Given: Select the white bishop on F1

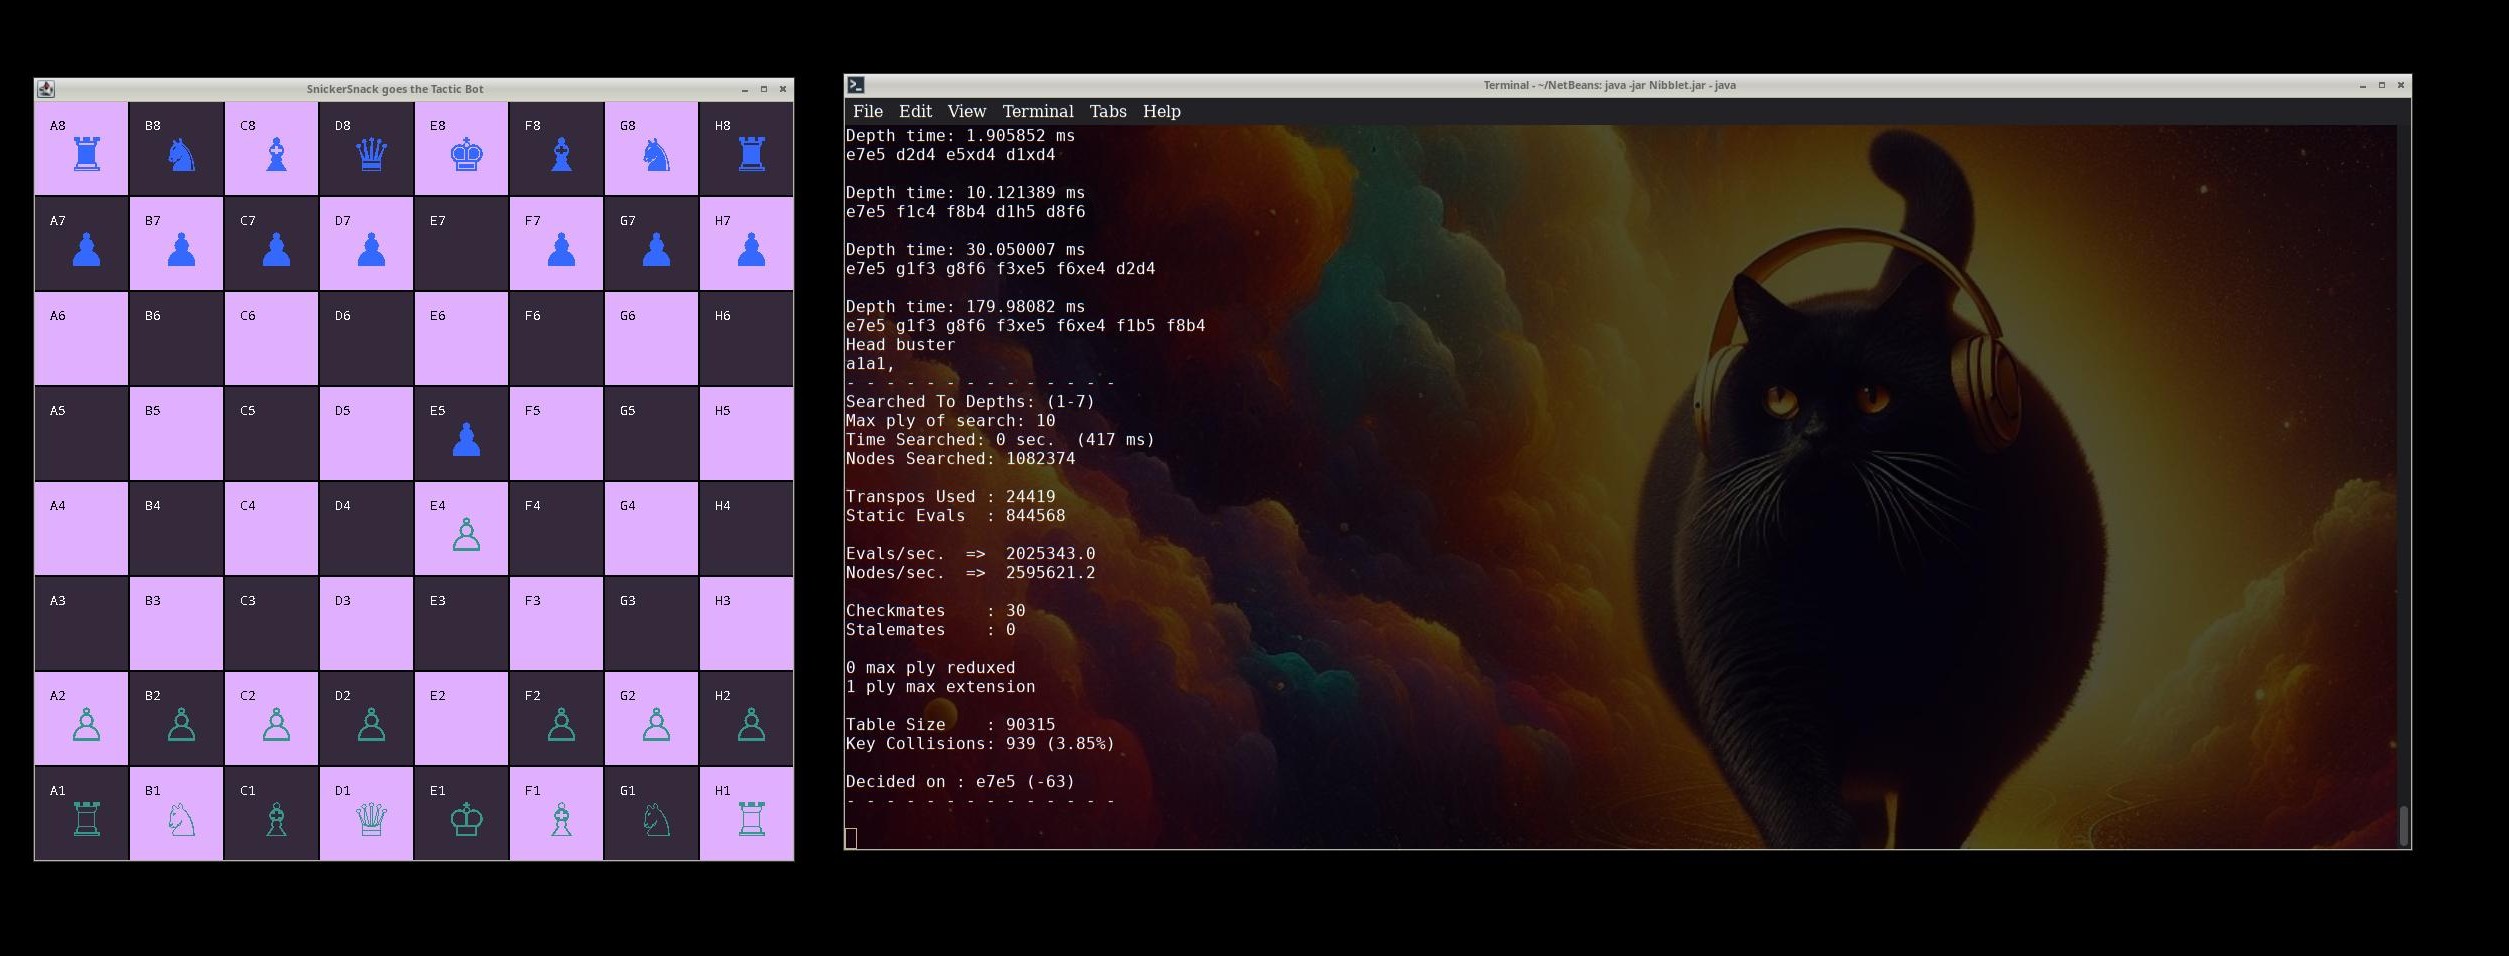Looking at the screenshot, I should click(561, 820).
